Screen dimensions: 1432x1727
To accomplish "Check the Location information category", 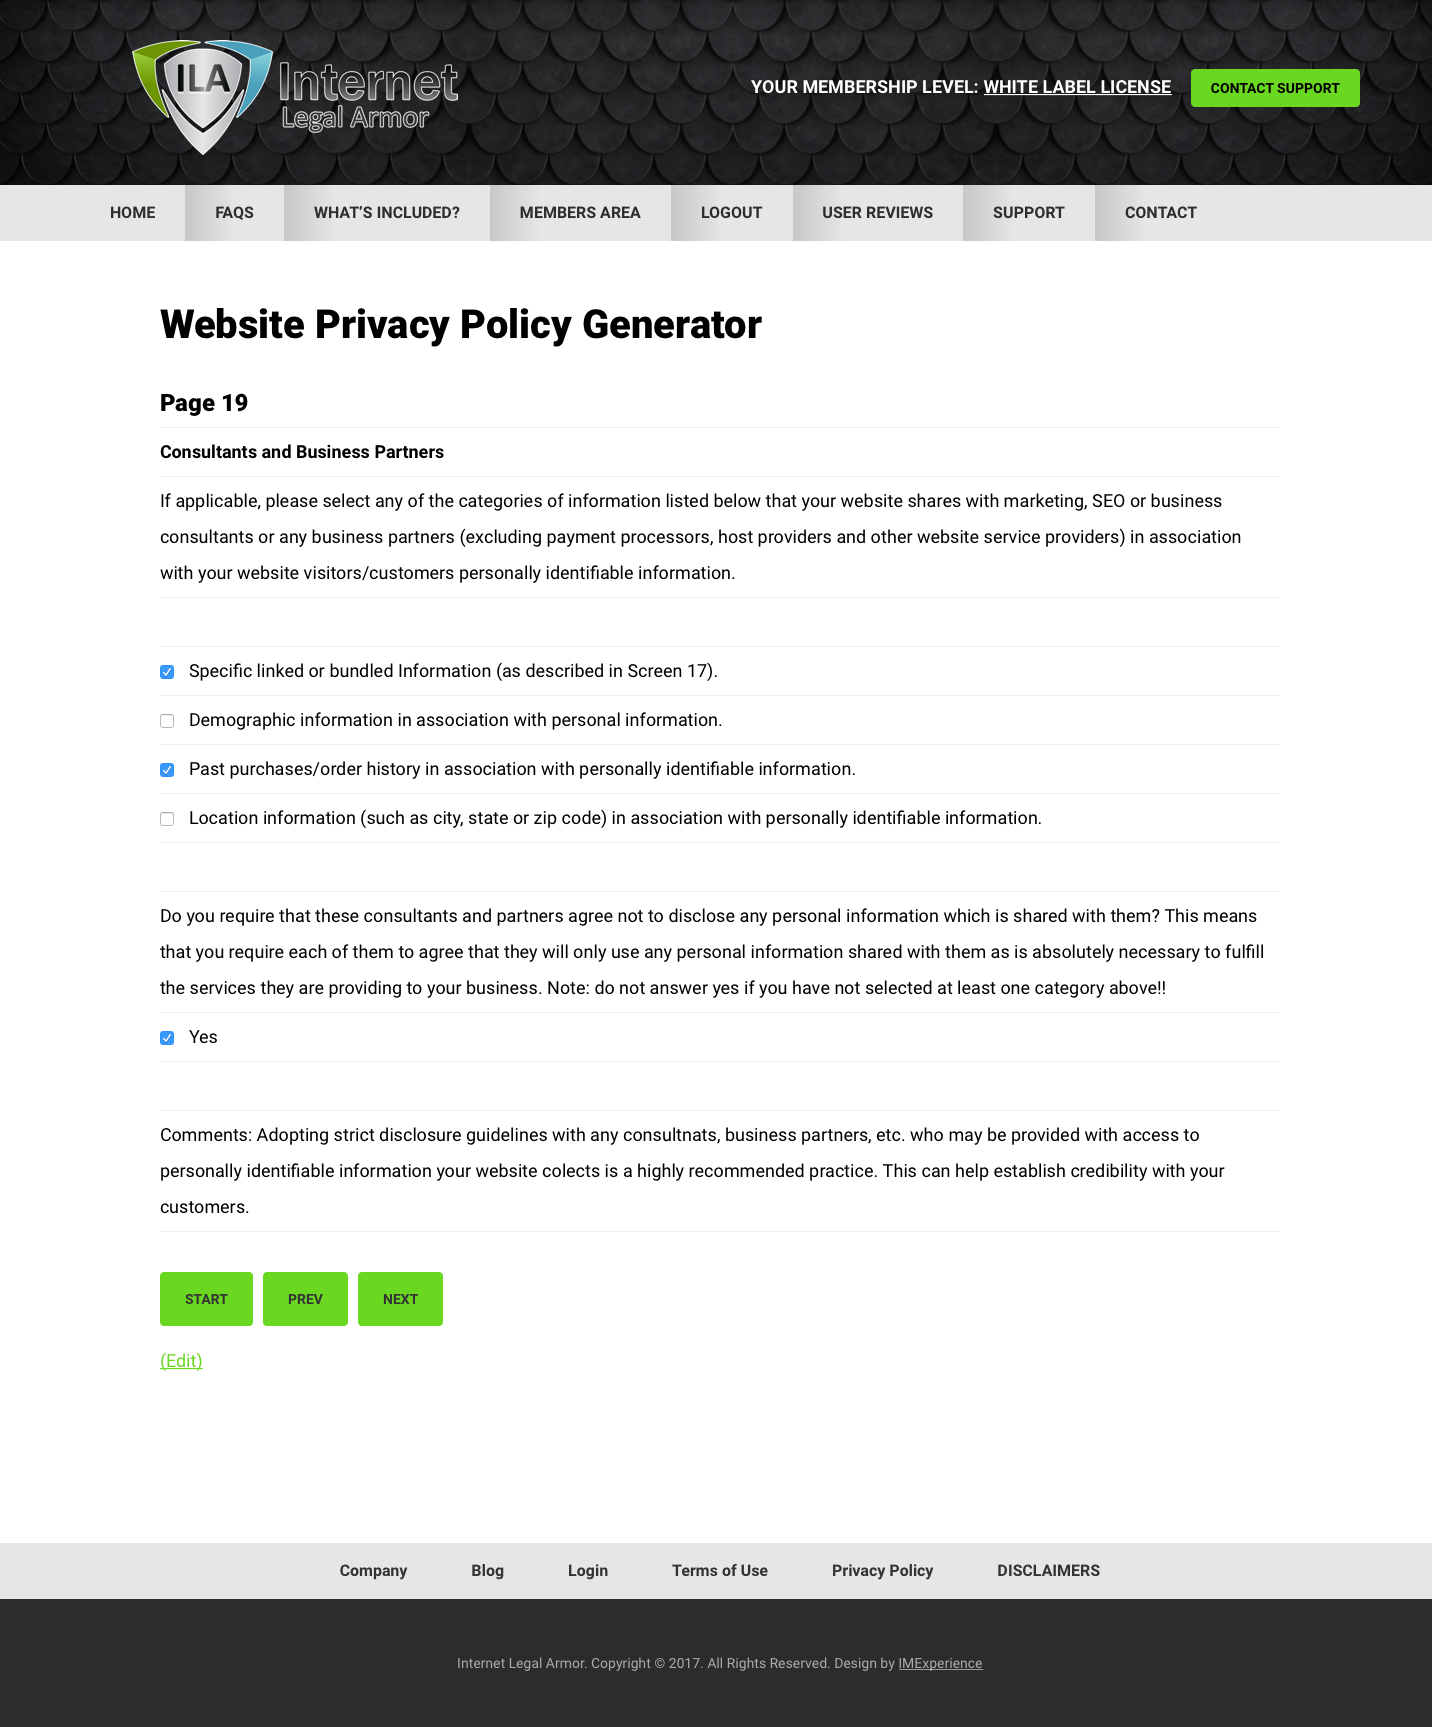I will (x=166, y=818).
